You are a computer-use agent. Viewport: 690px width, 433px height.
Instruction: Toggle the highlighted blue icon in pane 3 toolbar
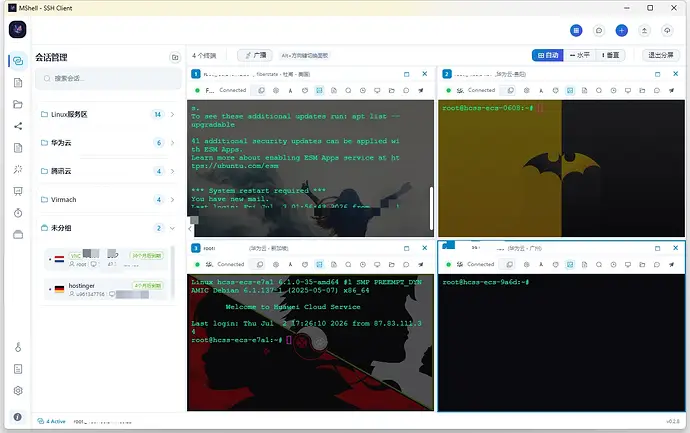[319, 264]
